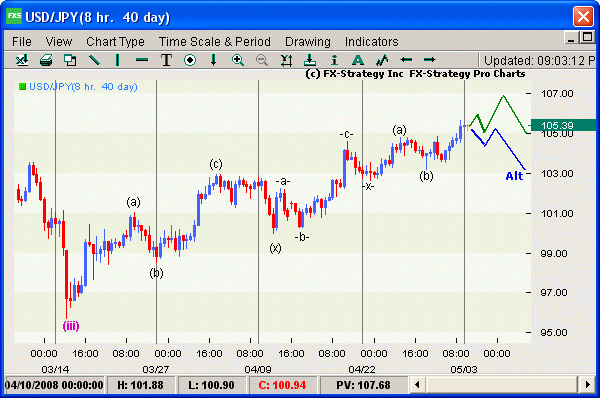Click the FXS logo in title bar
600x398 pixels.
click(14, 16)
